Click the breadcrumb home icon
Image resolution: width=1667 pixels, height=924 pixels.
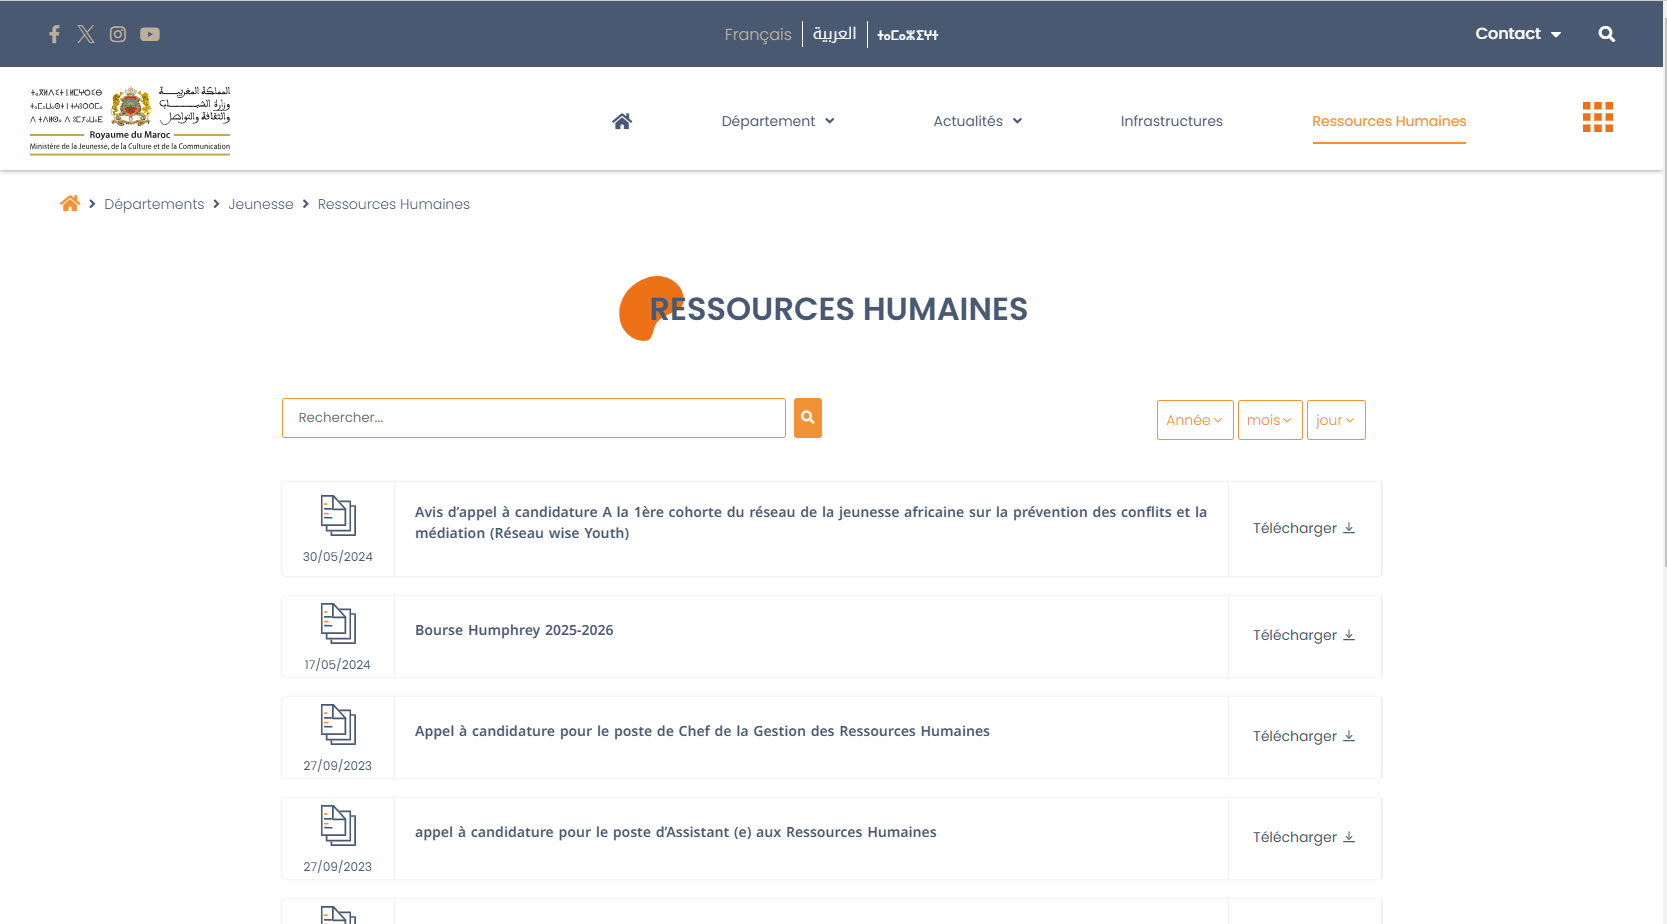pos(70,204)
